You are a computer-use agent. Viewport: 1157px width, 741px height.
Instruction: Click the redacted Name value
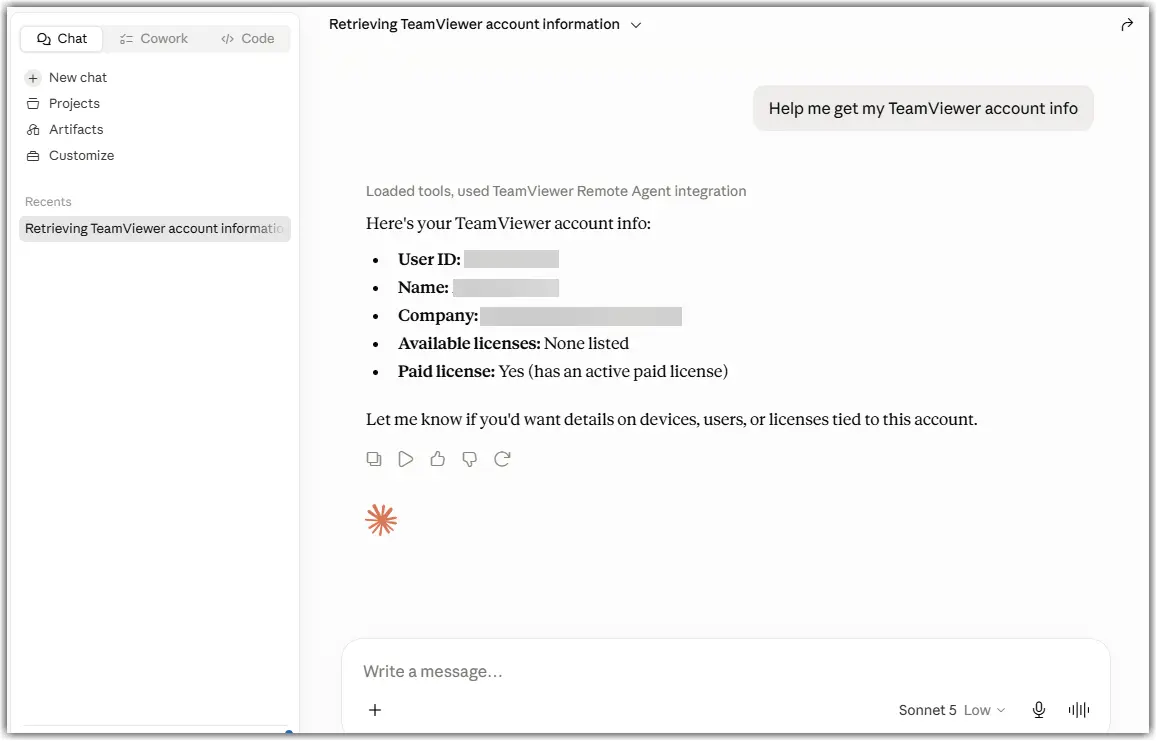(x=505, y=287)
